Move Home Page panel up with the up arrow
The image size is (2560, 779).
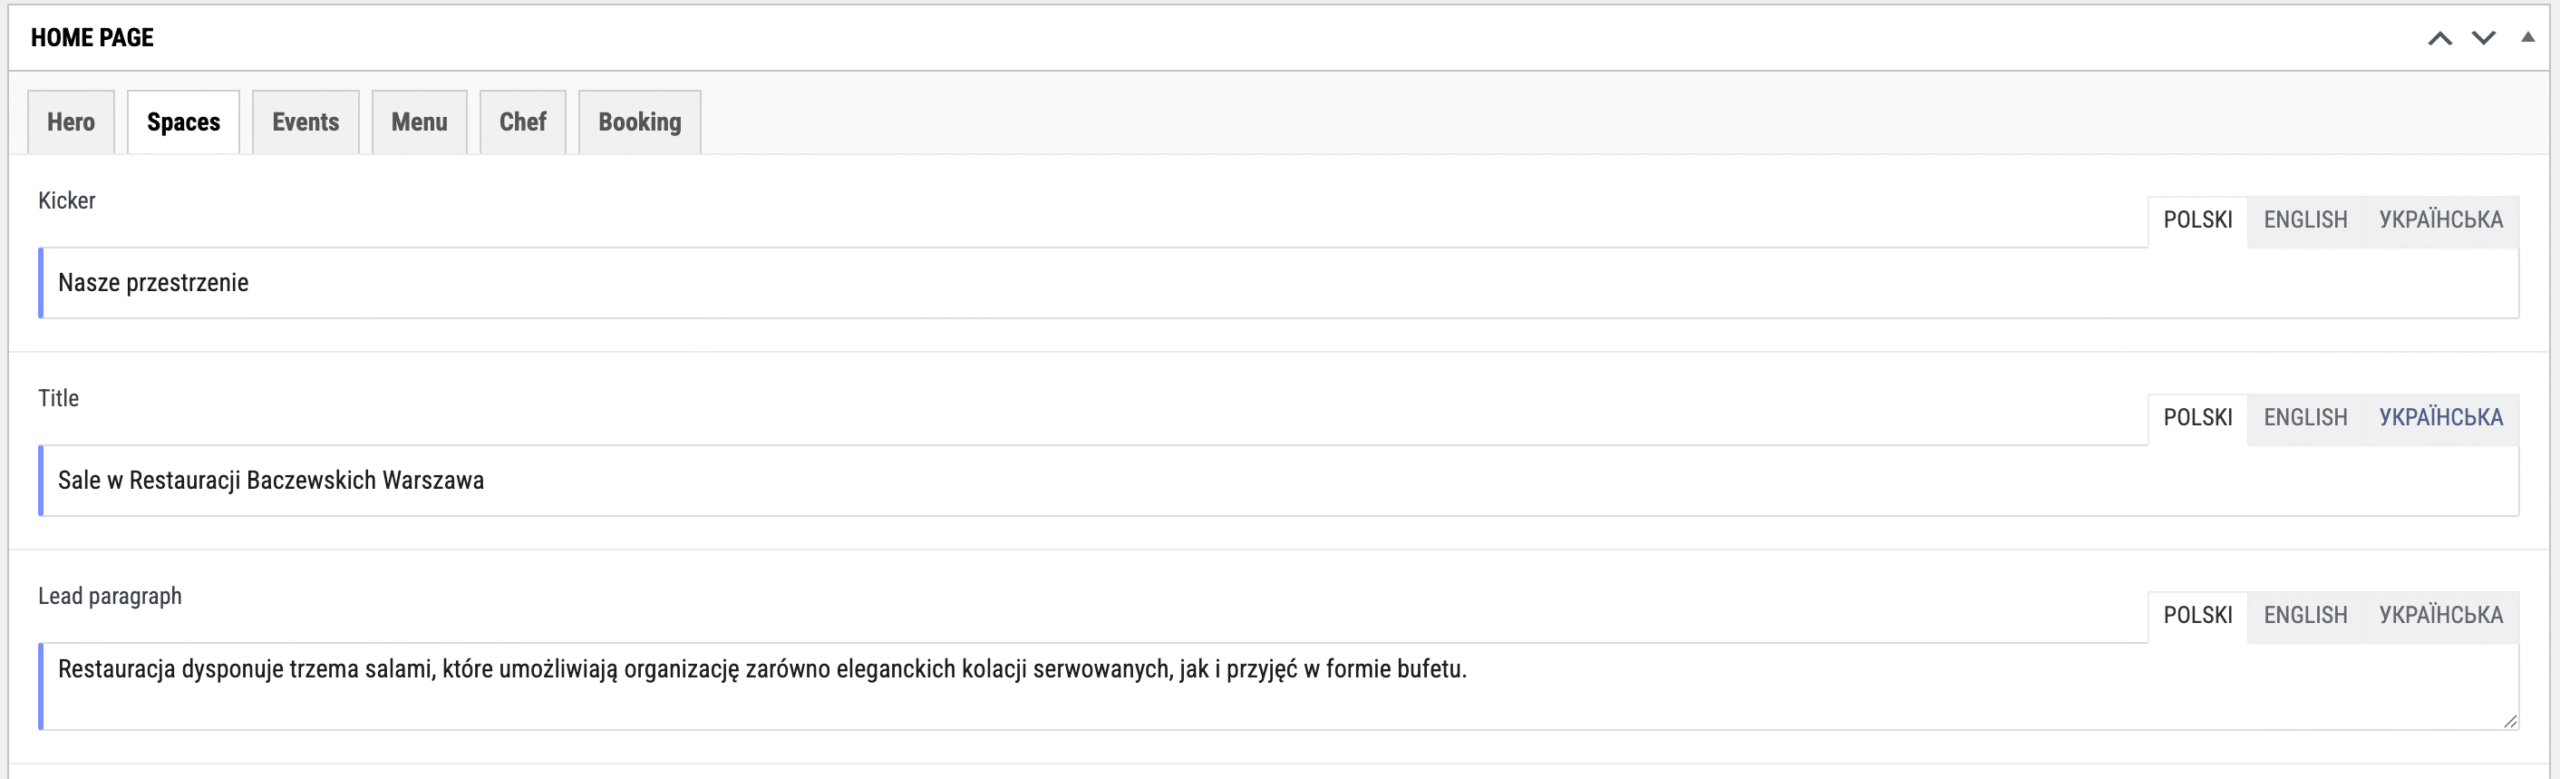(2440, 38)
